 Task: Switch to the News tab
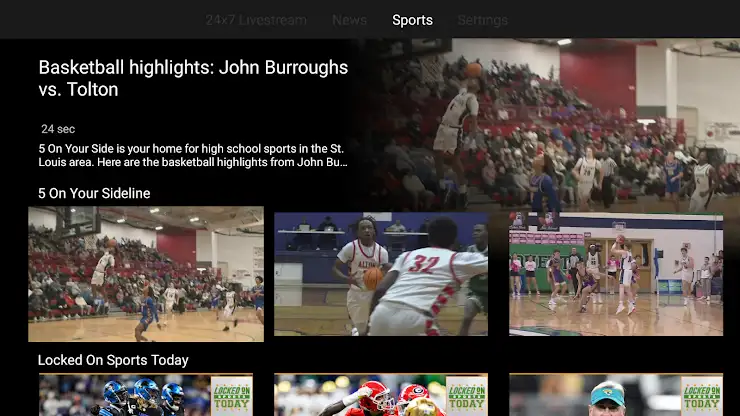click(349, 20)
